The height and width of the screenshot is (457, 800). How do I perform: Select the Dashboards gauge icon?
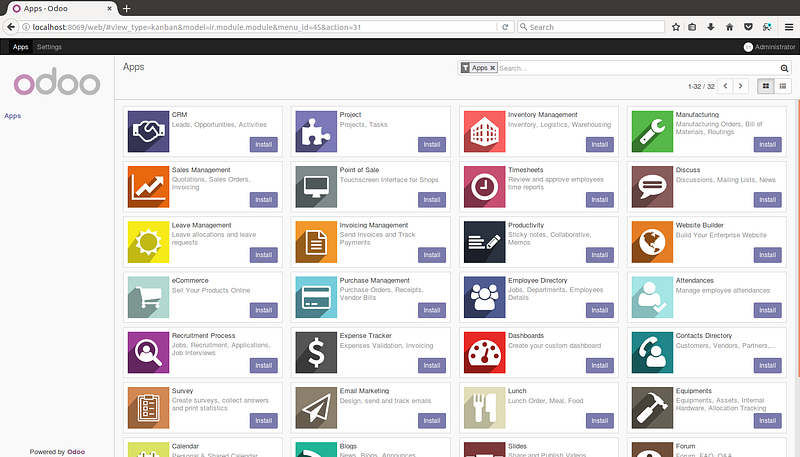pos(484,352)
